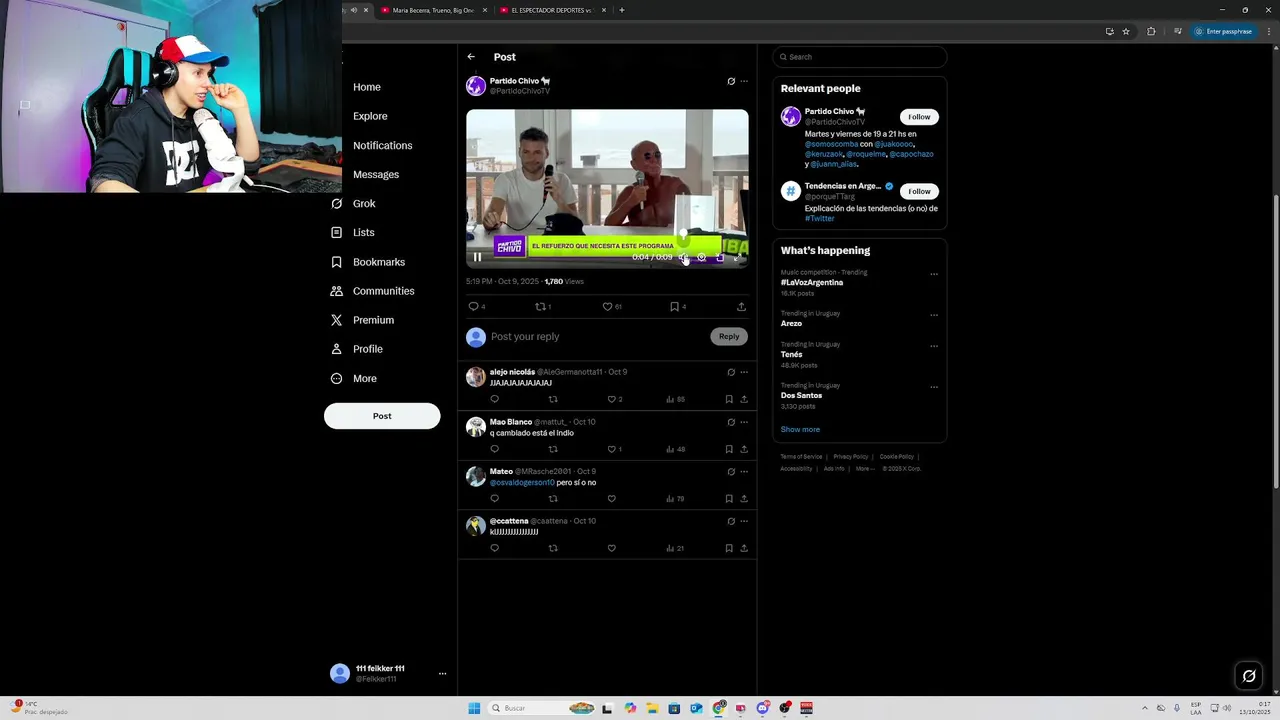The image size is (1280, 720).
Task: Click the Search input box
Action: [x=859, y=57]
